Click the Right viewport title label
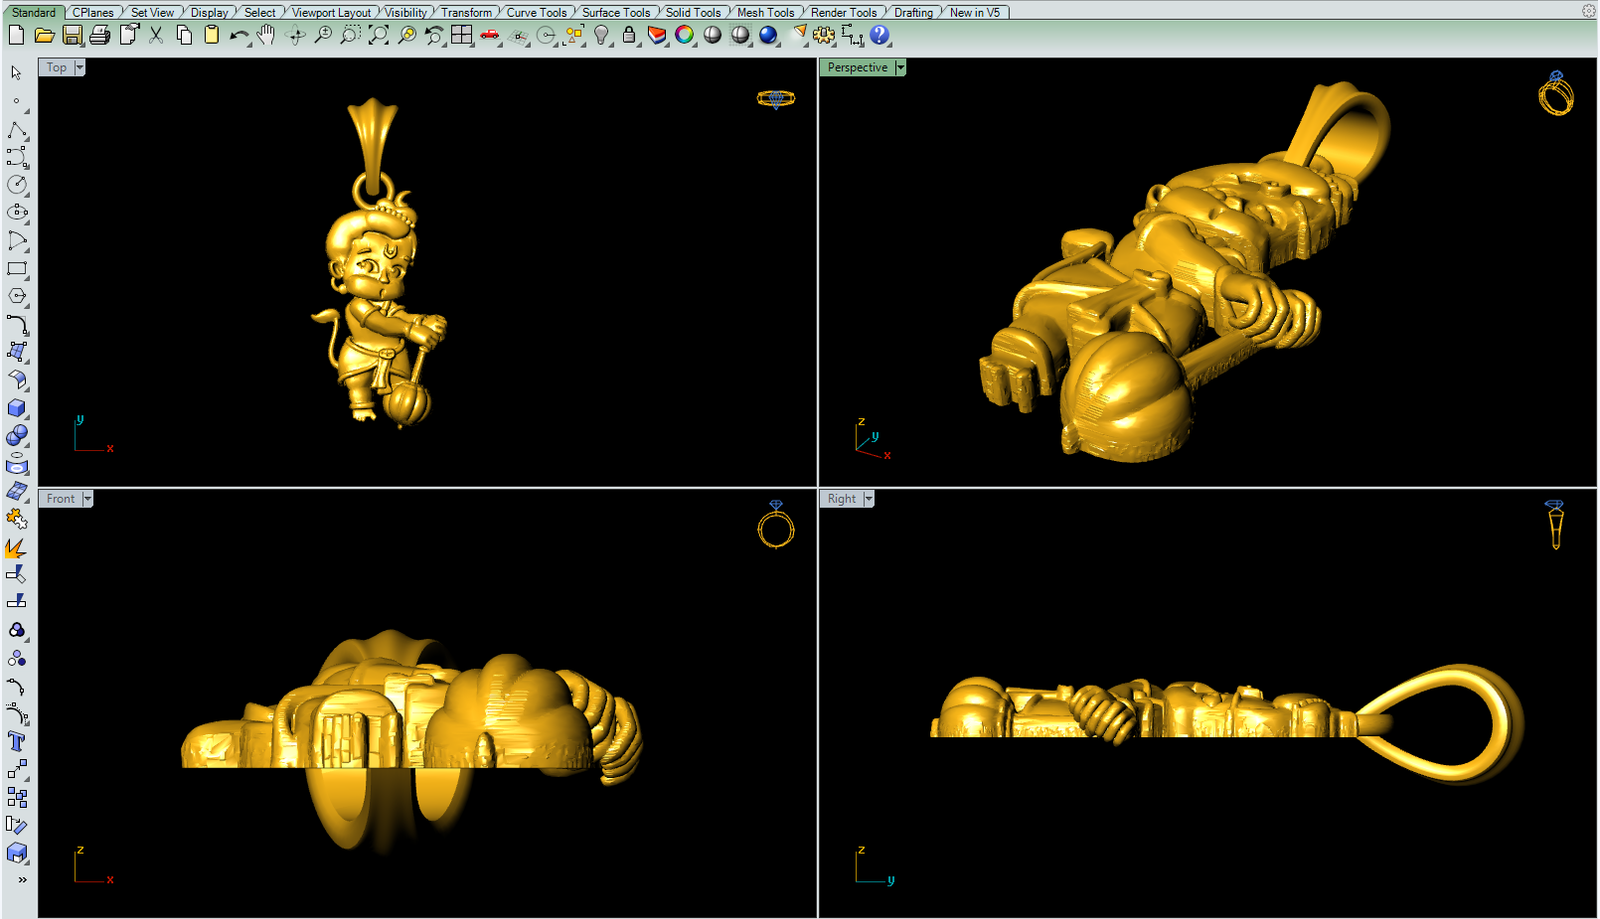Viewport: 1600px width, 919px height. [841, 498]
